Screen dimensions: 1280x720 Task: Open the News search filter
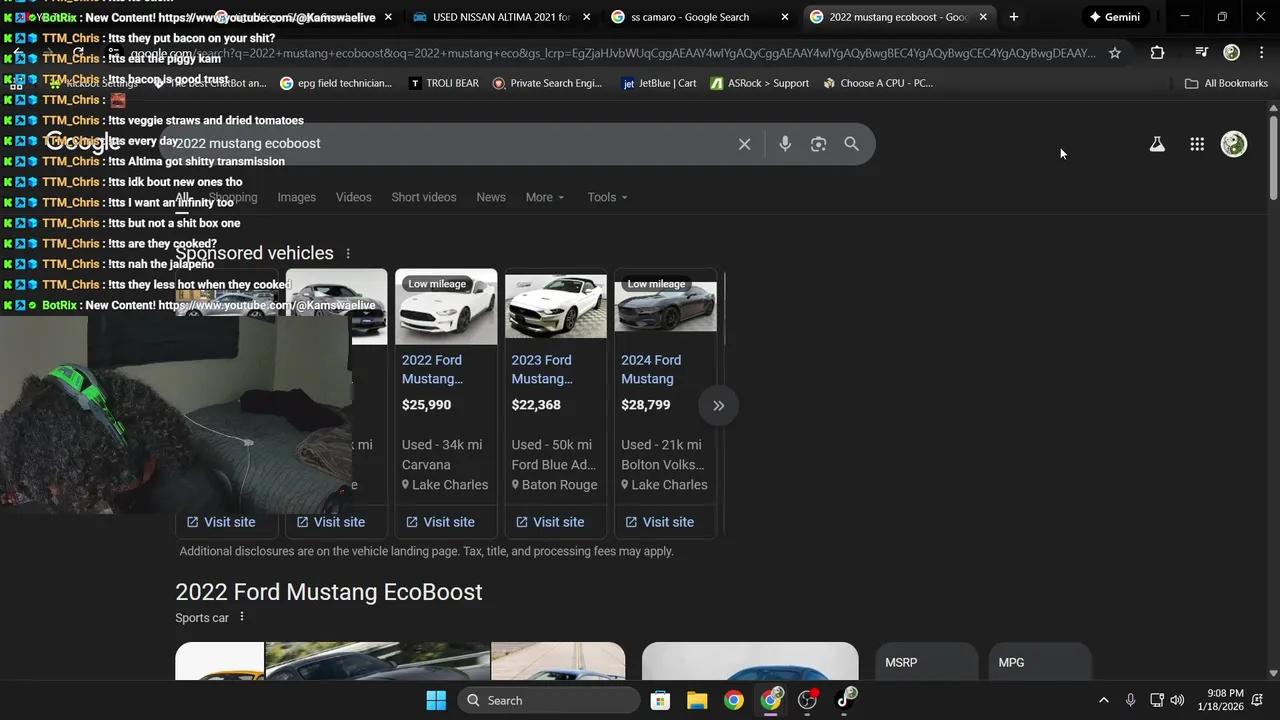[491, 197]
